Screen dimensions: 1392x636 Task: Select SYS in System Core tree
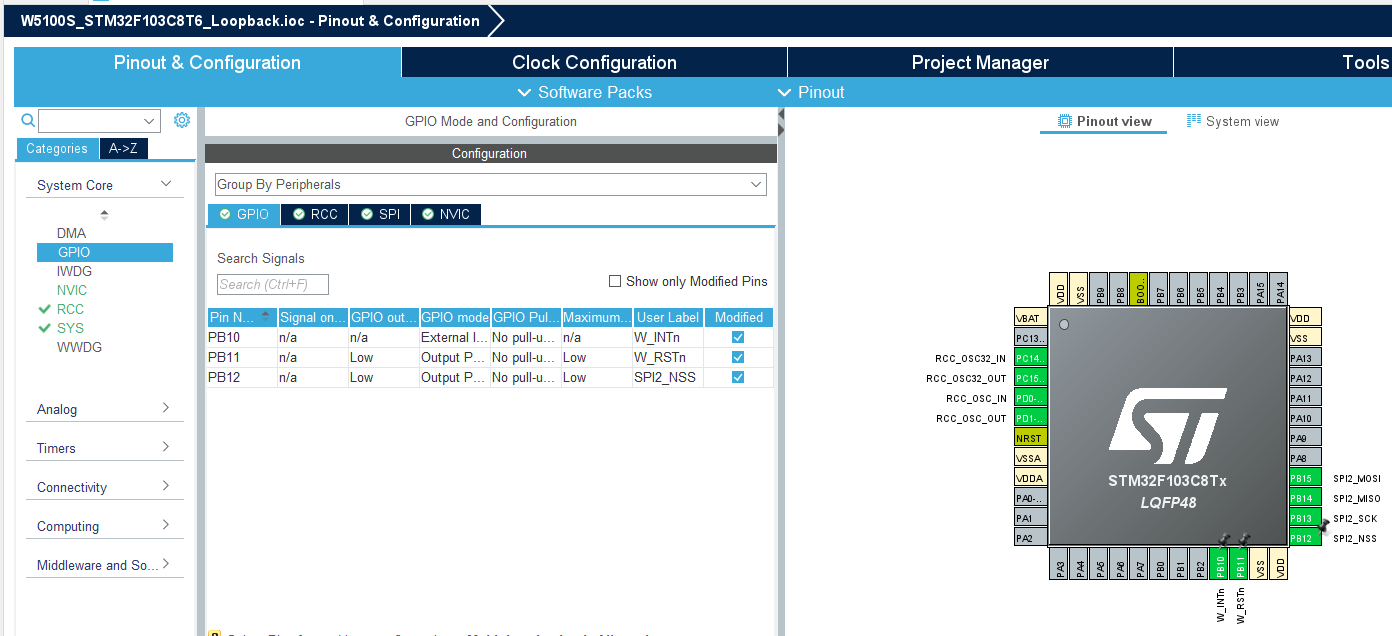click(x=70, y=328)
